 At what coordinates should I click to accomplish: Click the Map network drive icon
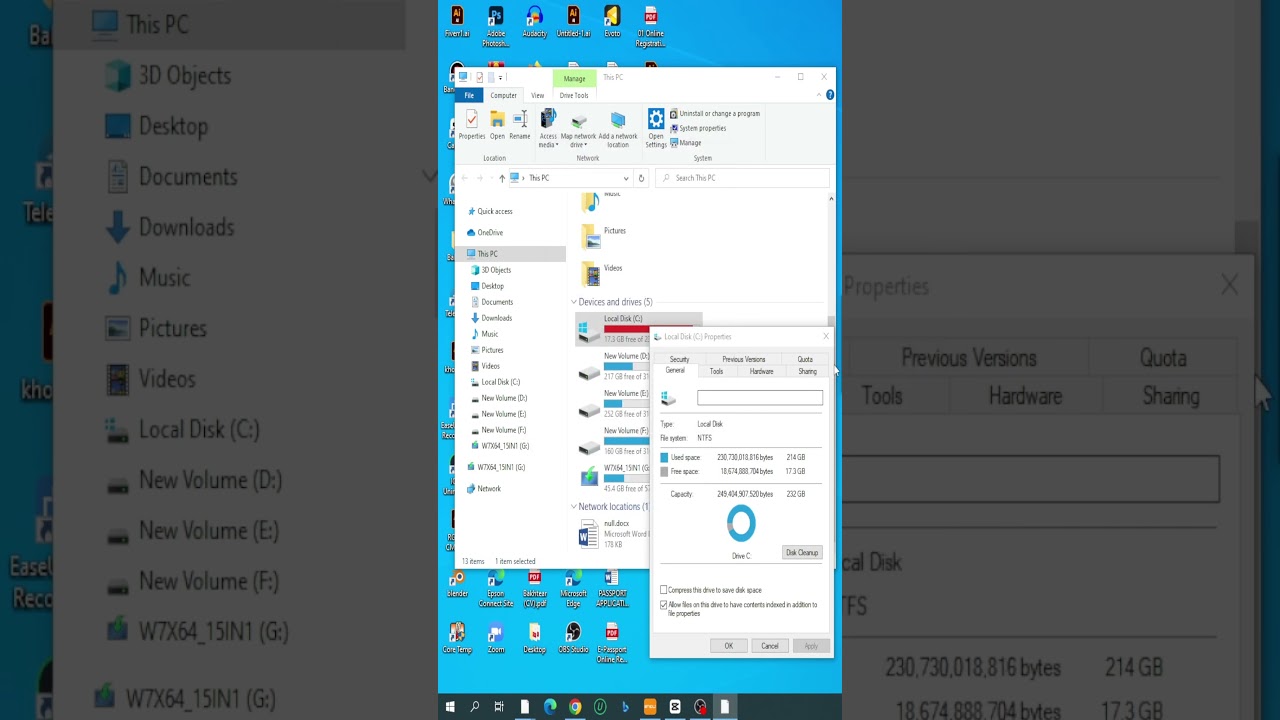(x=578, y=121)
